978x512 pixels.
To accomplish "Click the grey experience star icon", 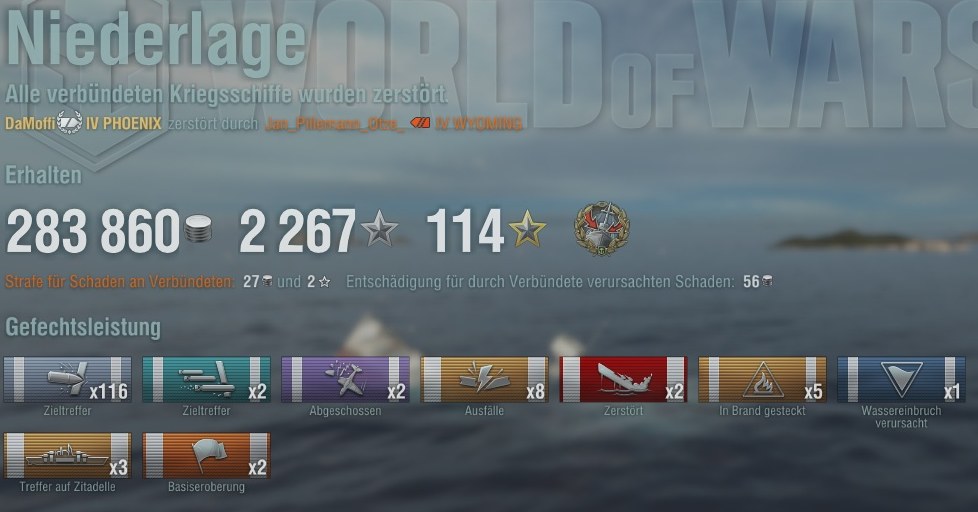I will click(379, 228).
